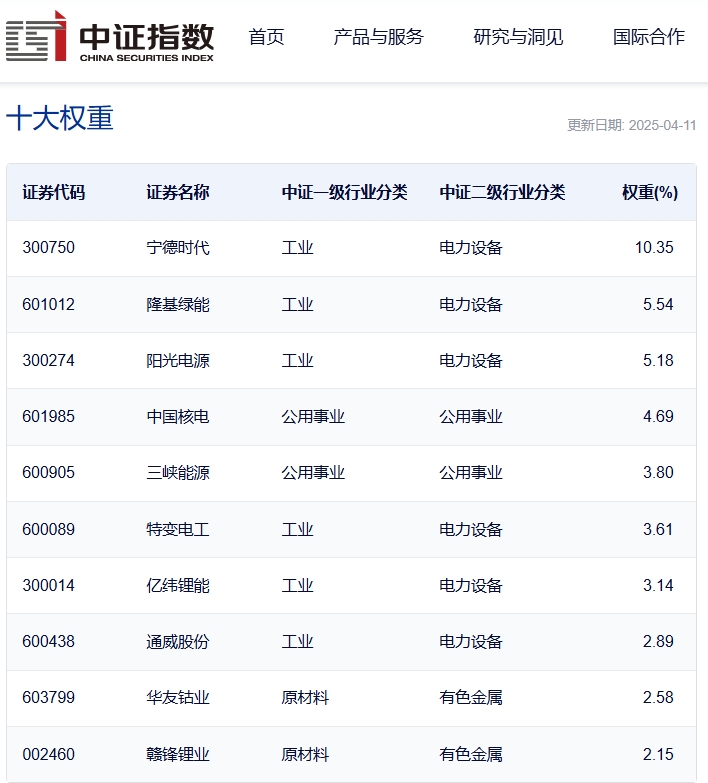
Task: Click the weight value 10.35
Action: click(x=654, y=248)
